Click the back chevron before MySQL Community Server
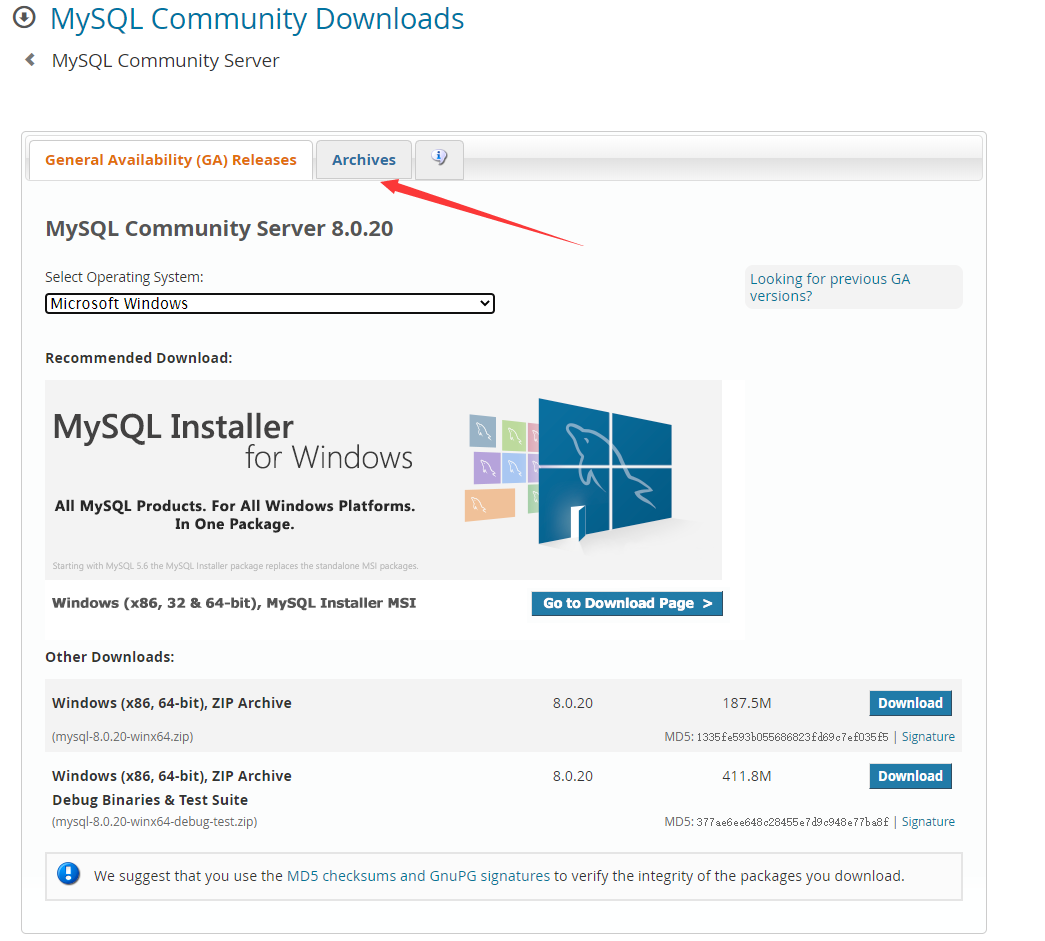Viewport: 1045px width, 941px height. tap(30, 60)
